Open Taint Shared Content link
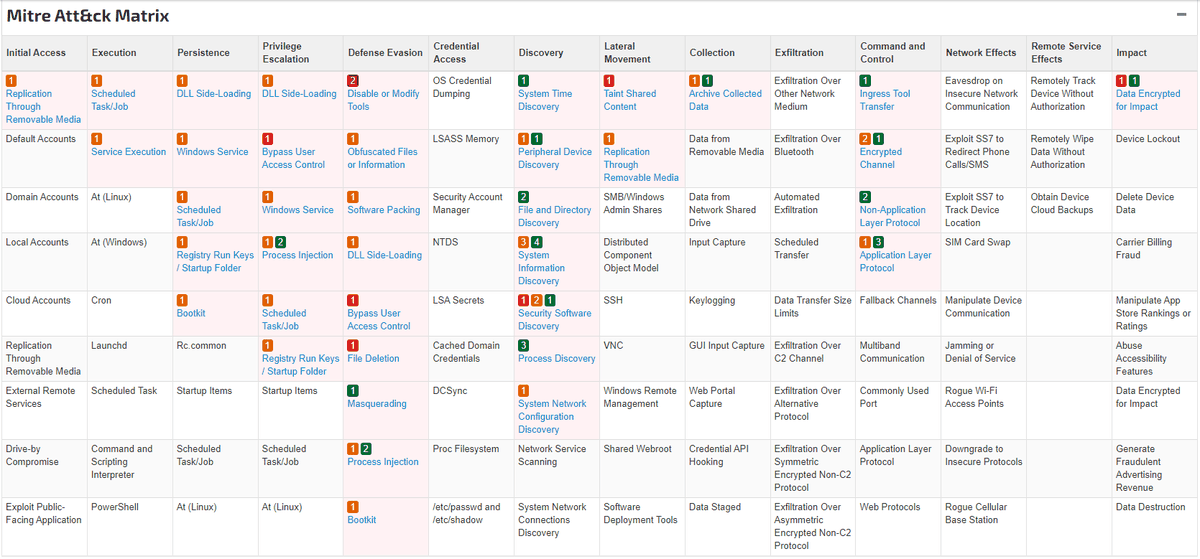This screenshot has height=559, width=1200. 630,100
